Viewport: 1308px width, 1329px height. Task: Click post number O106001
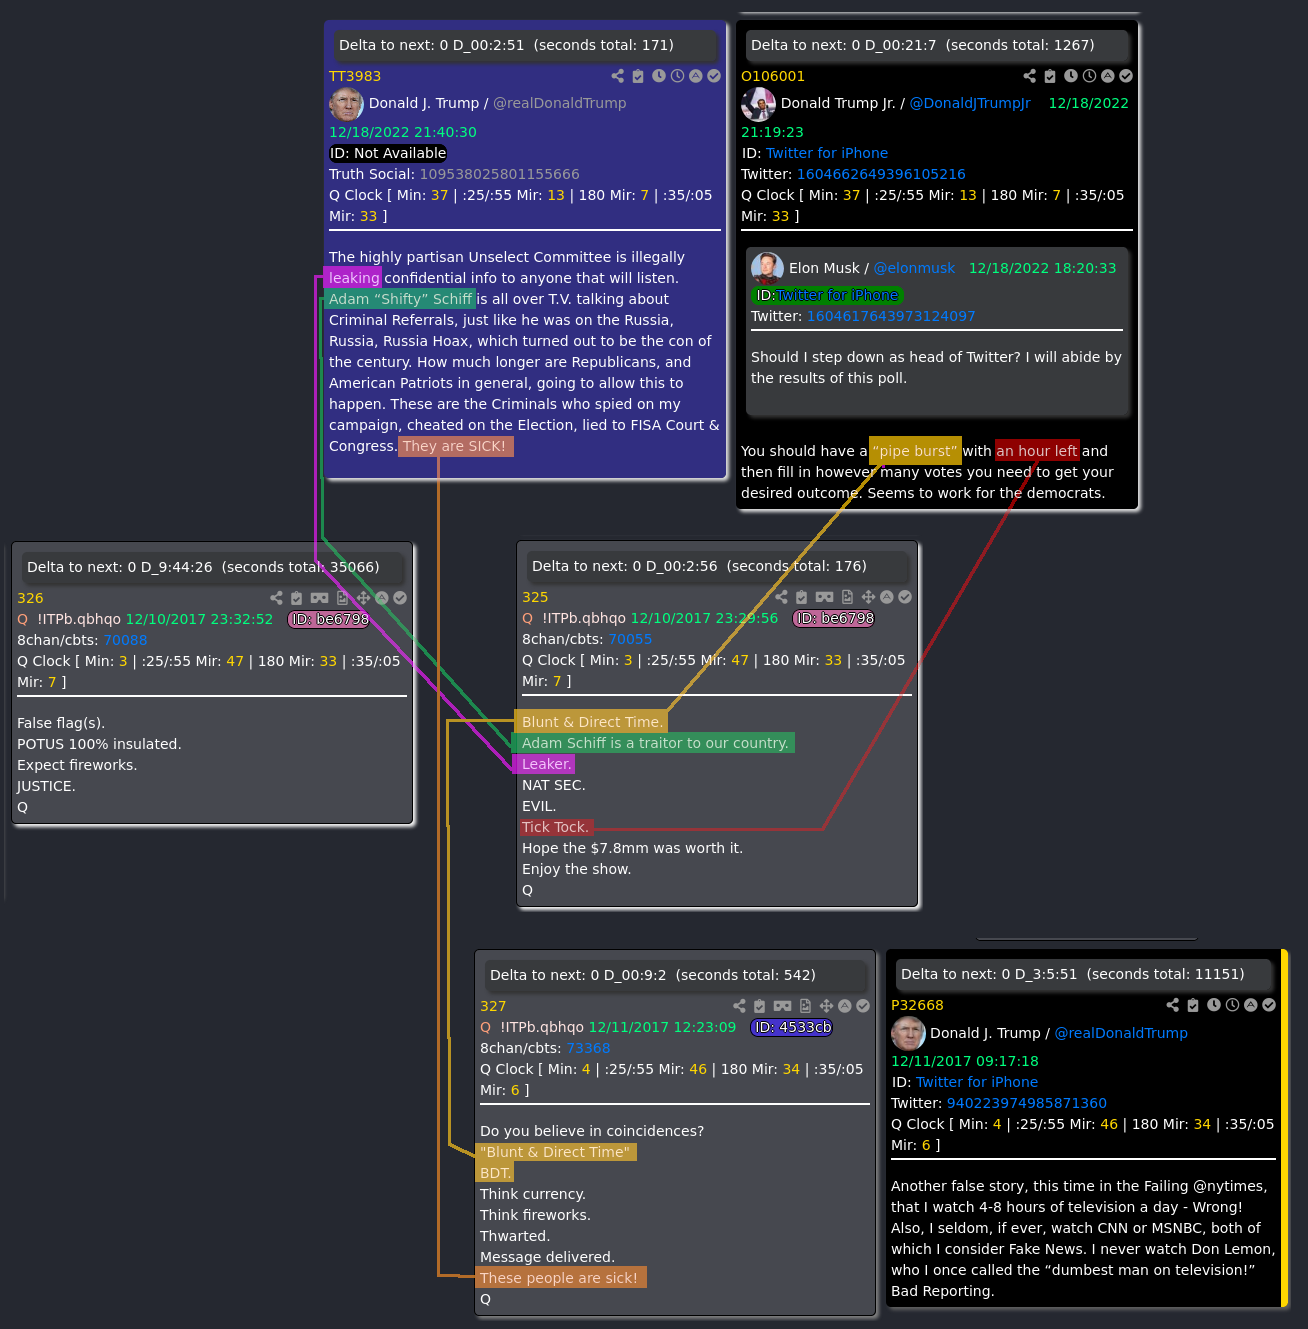tap(773, 76)
